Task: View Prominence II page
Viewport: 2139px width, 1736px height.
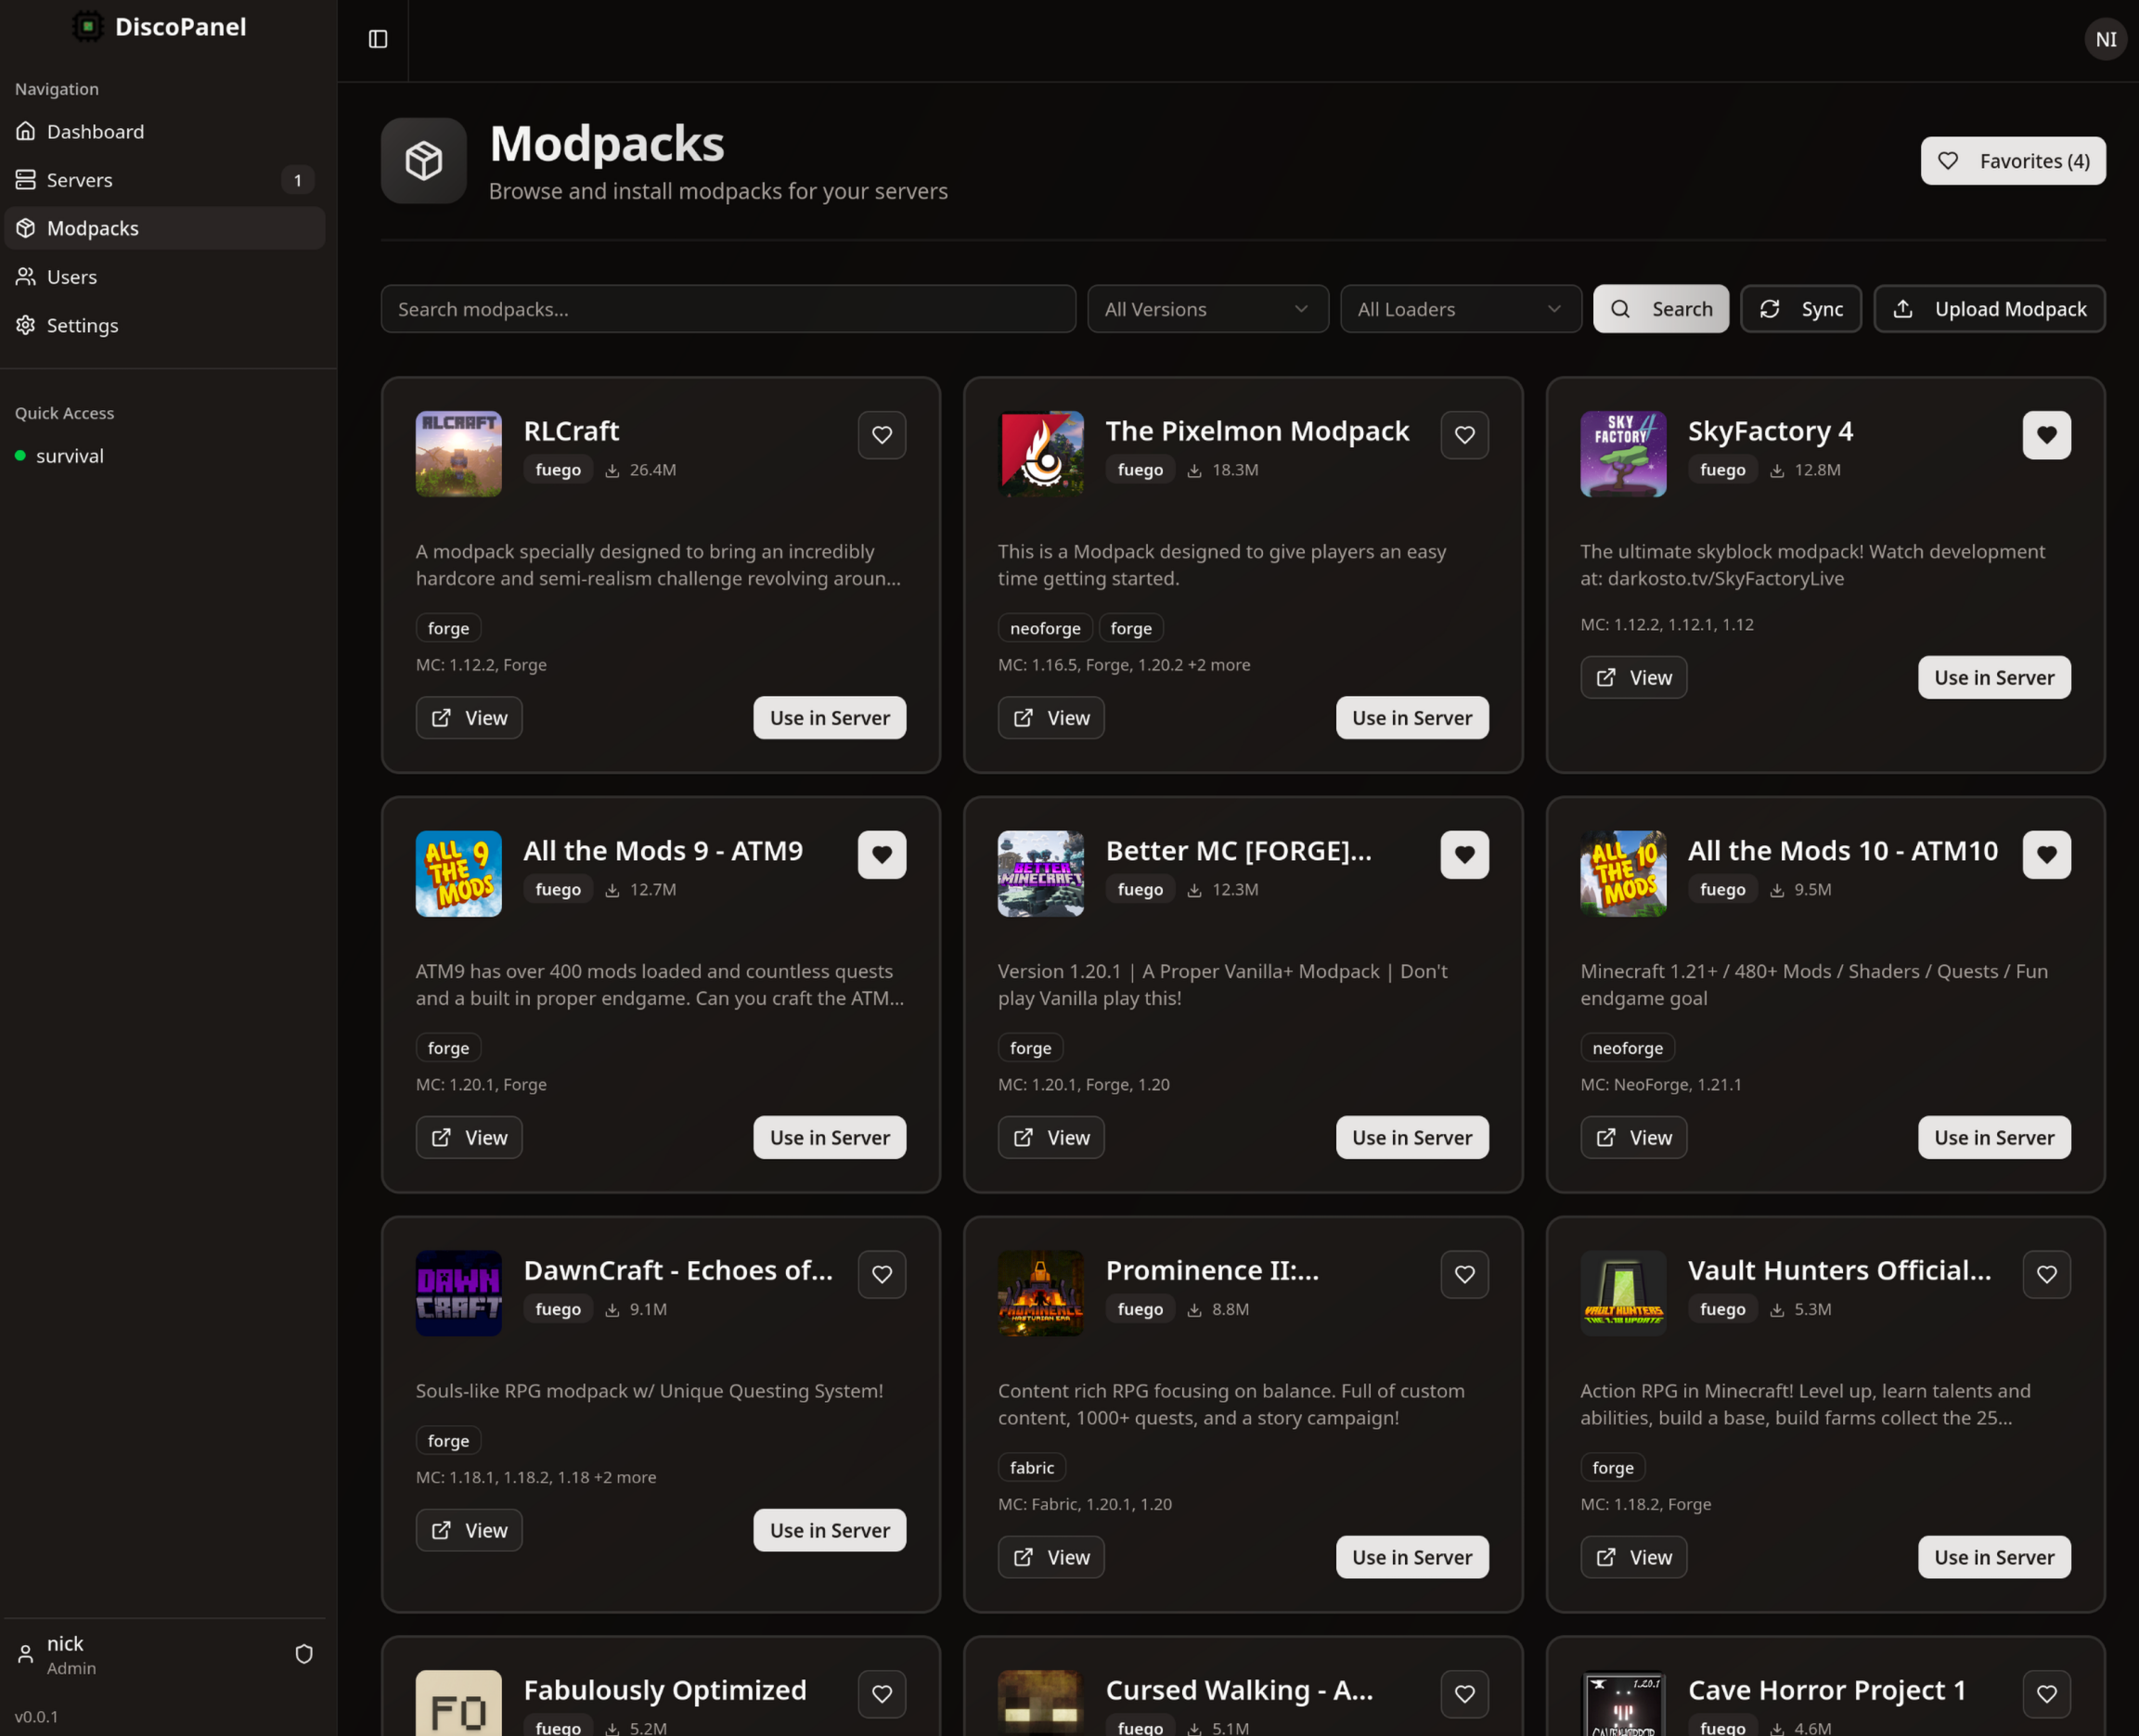Action: coord(1051,1558)
